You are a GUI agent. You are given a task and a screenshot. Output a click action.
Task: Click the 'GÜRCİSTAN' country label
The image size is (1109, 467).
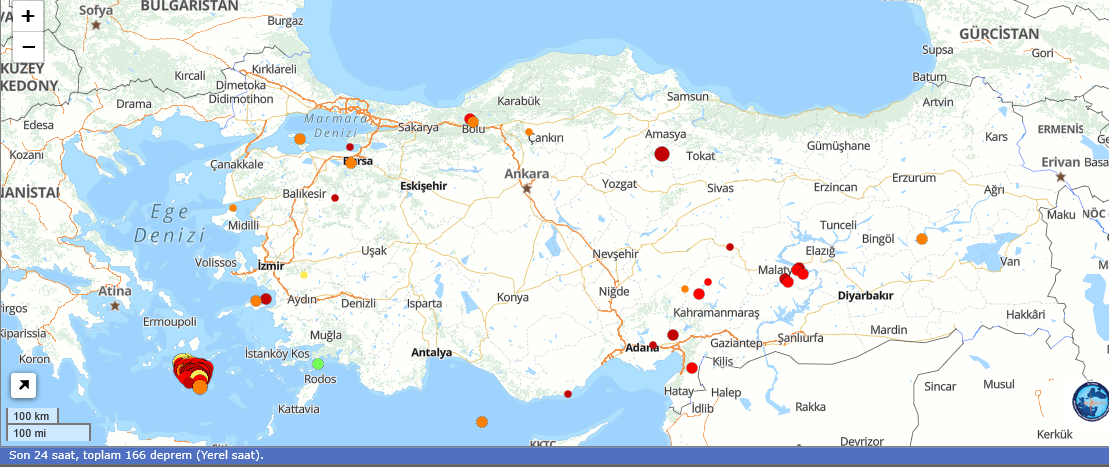(999, 34)
